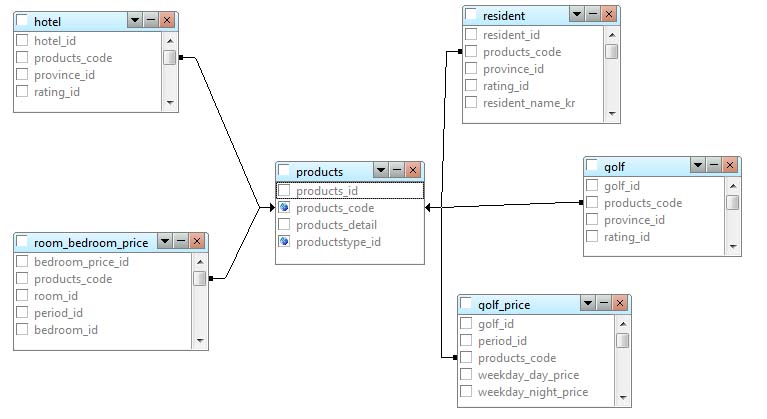Select weekday_night_price field in golf_price table

[533, 392]
